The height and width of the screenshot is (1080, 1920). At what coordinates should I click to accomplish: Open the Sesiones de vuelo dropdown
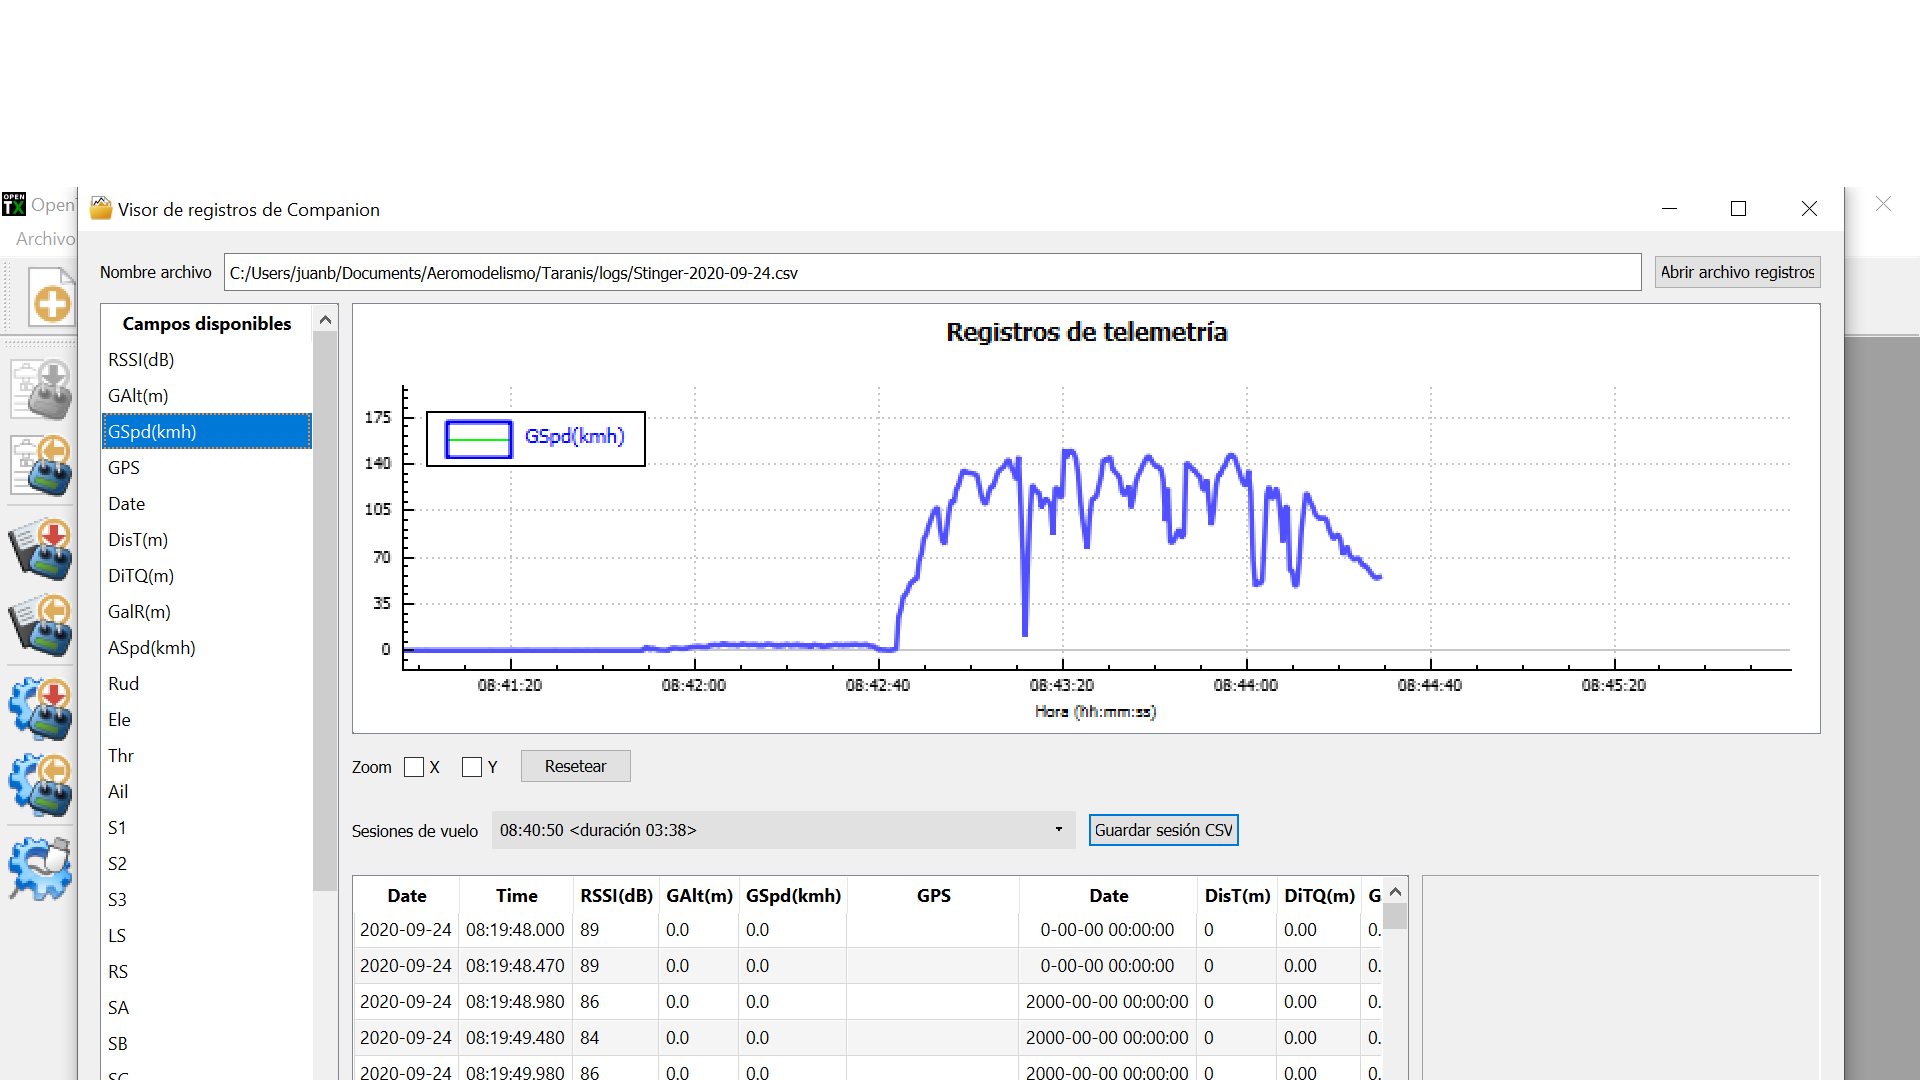[782, 830]
